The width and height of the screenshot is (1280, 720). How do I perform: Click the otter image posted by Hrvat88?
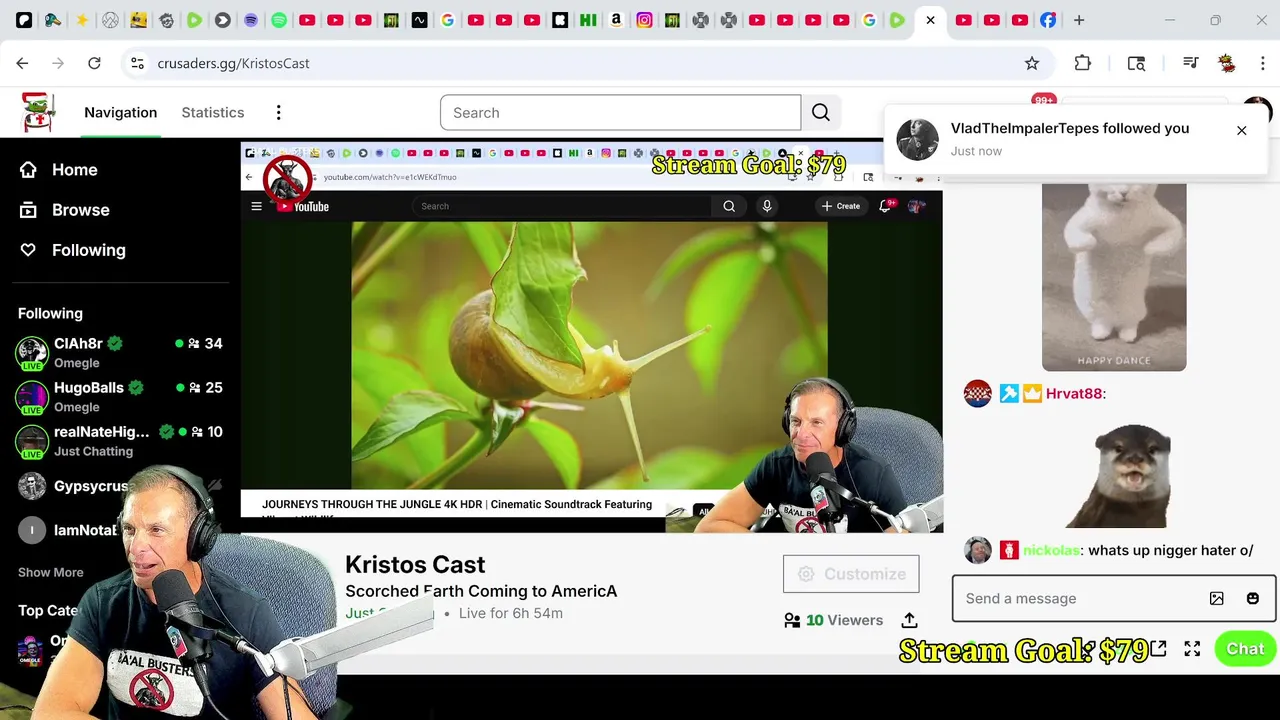point(1118,474)
